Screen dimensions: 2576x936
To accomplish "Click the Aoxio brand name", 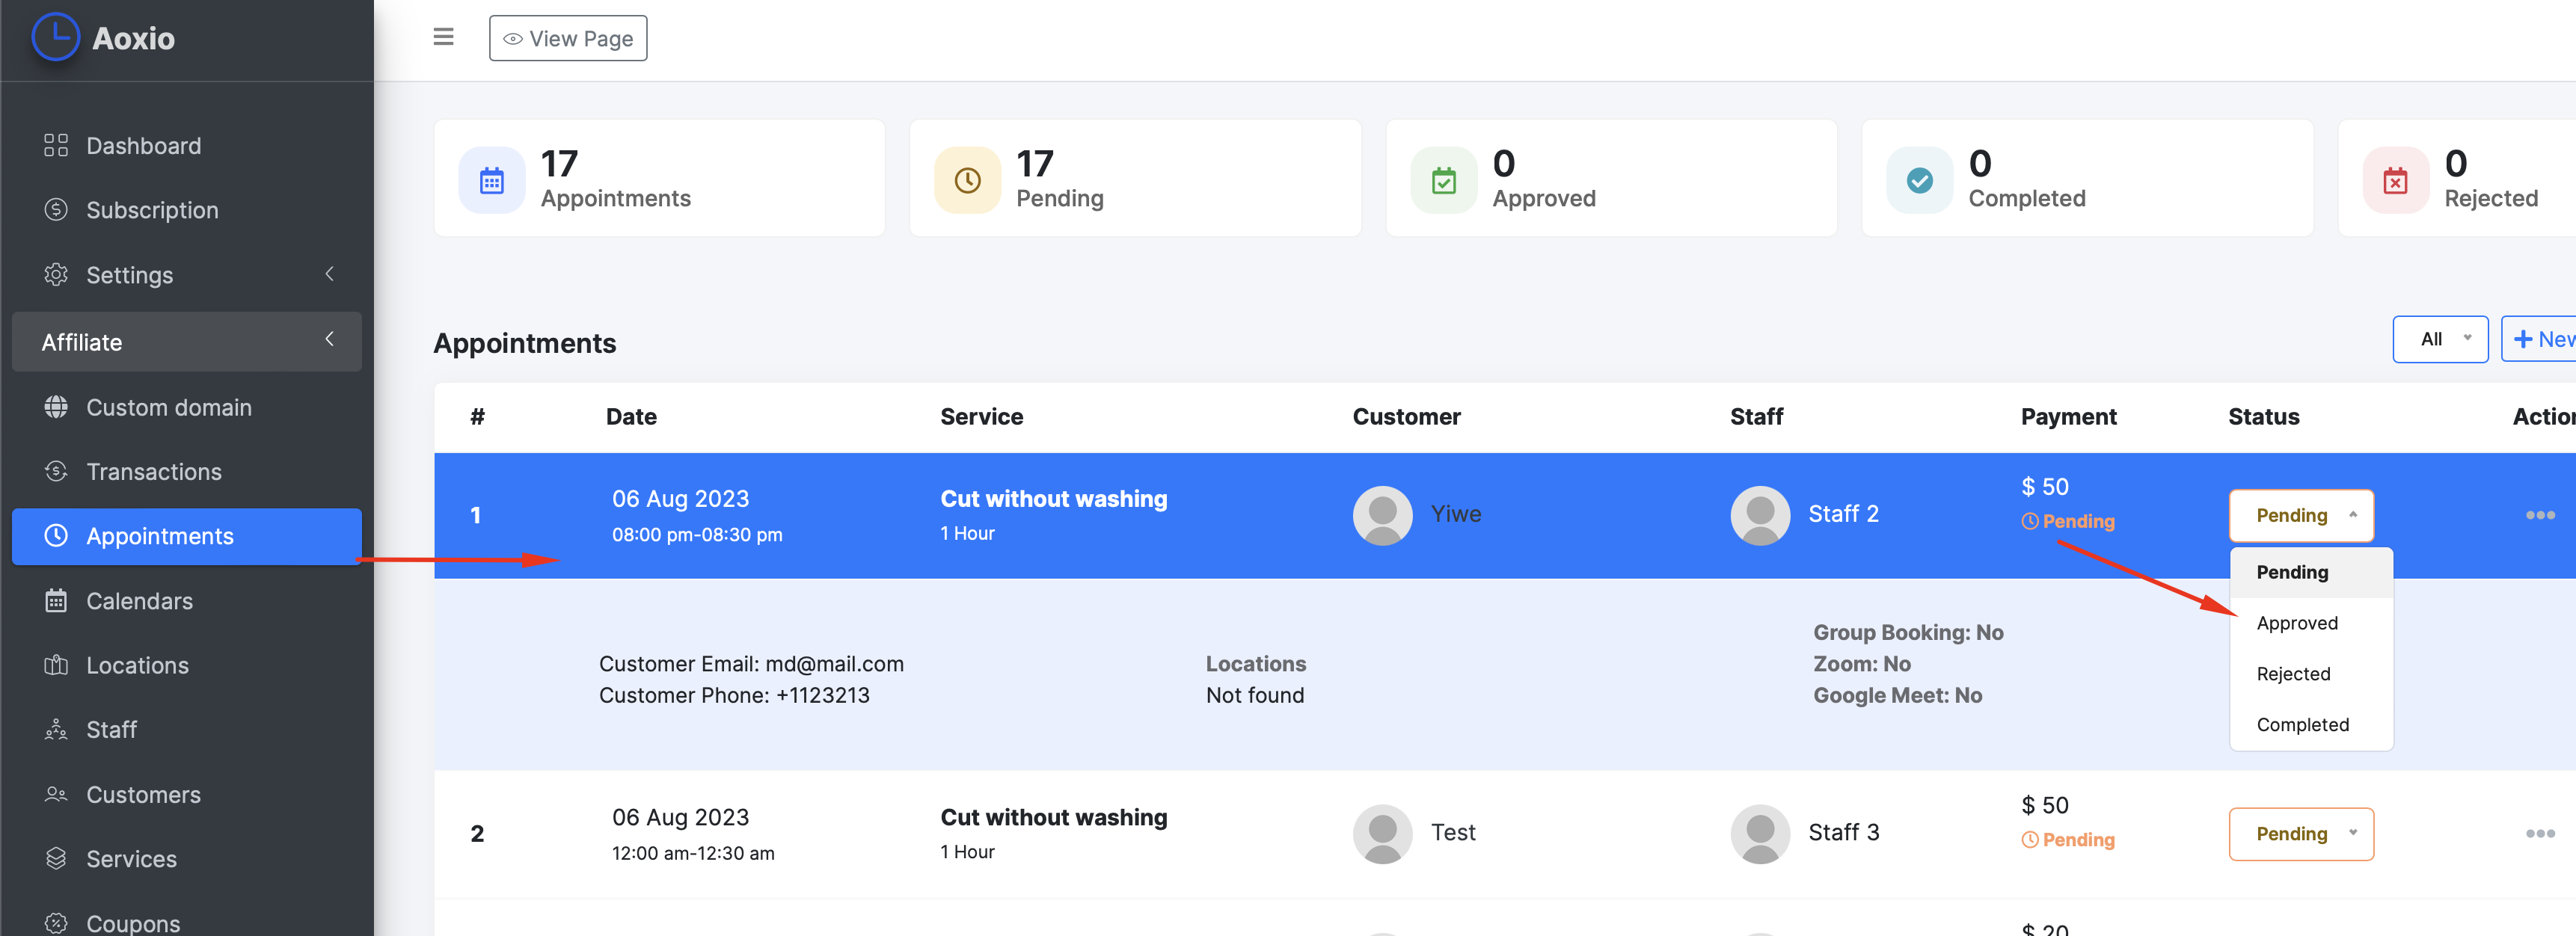I will 133,38.
